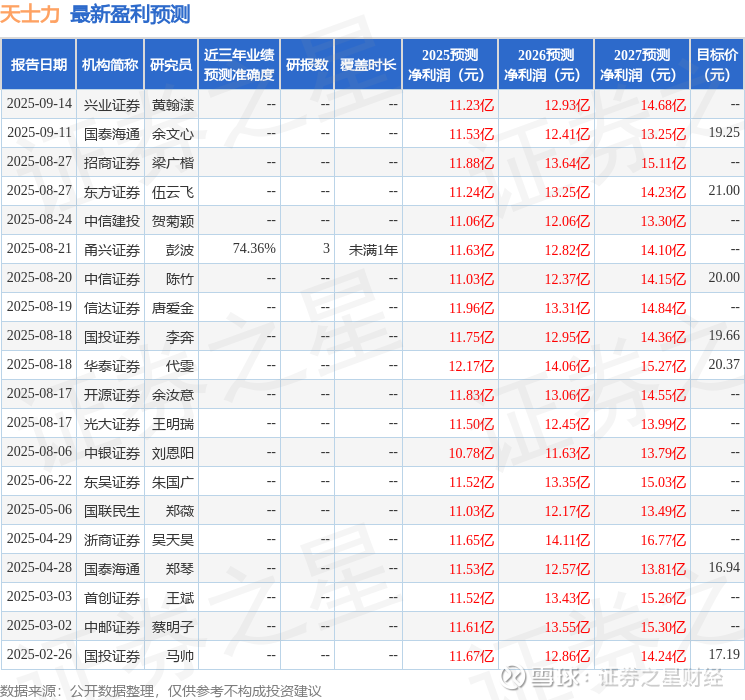Viewport: 745px width, 700px height.
Task: Click target price 19.25
Action: (x=724, y=133)
